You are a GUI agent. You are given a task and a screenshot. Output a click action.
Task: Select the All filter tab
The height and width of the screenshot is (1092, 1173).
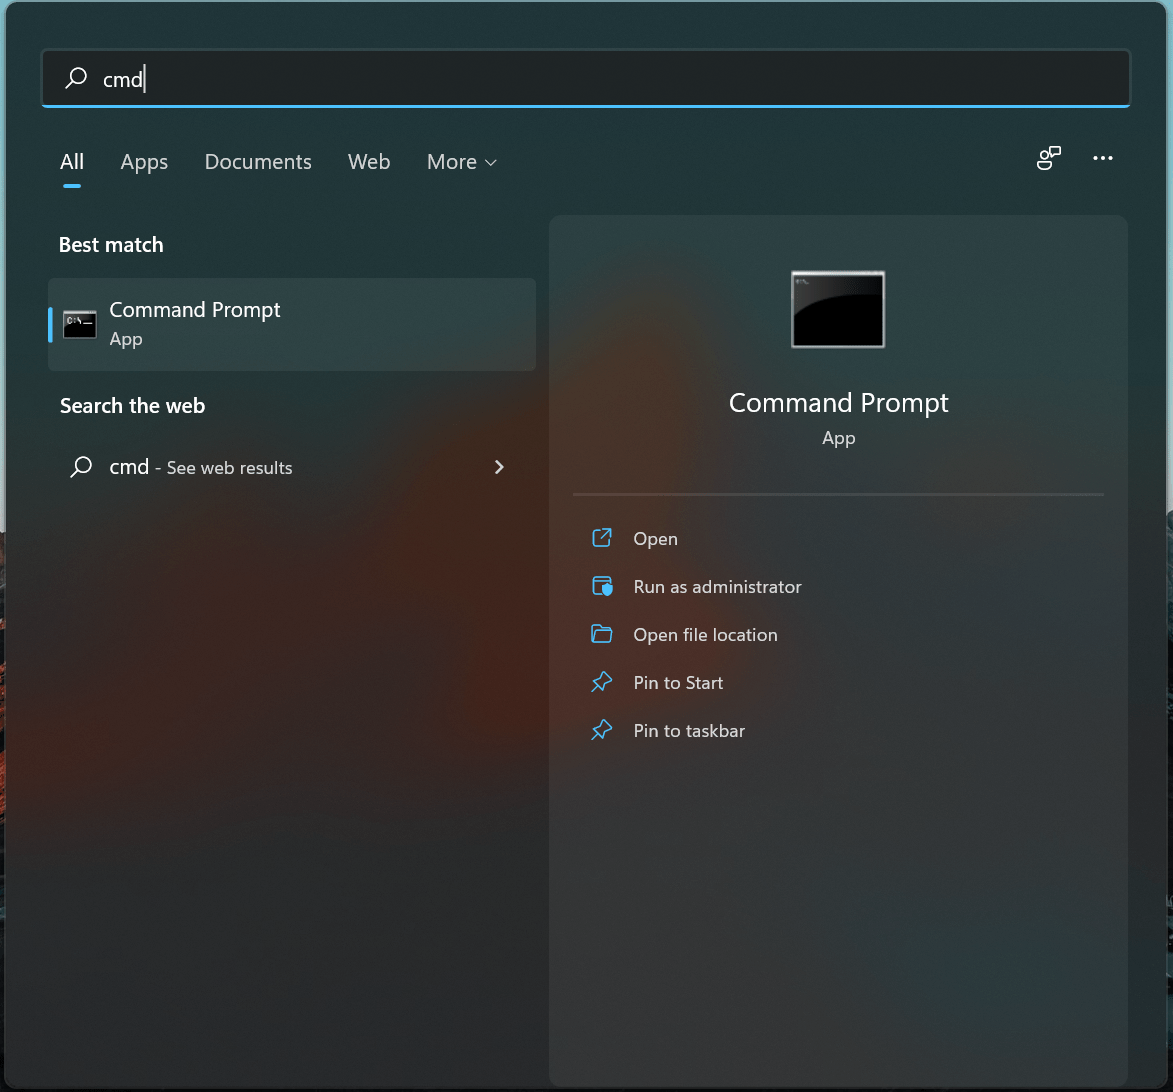[71, 162]
